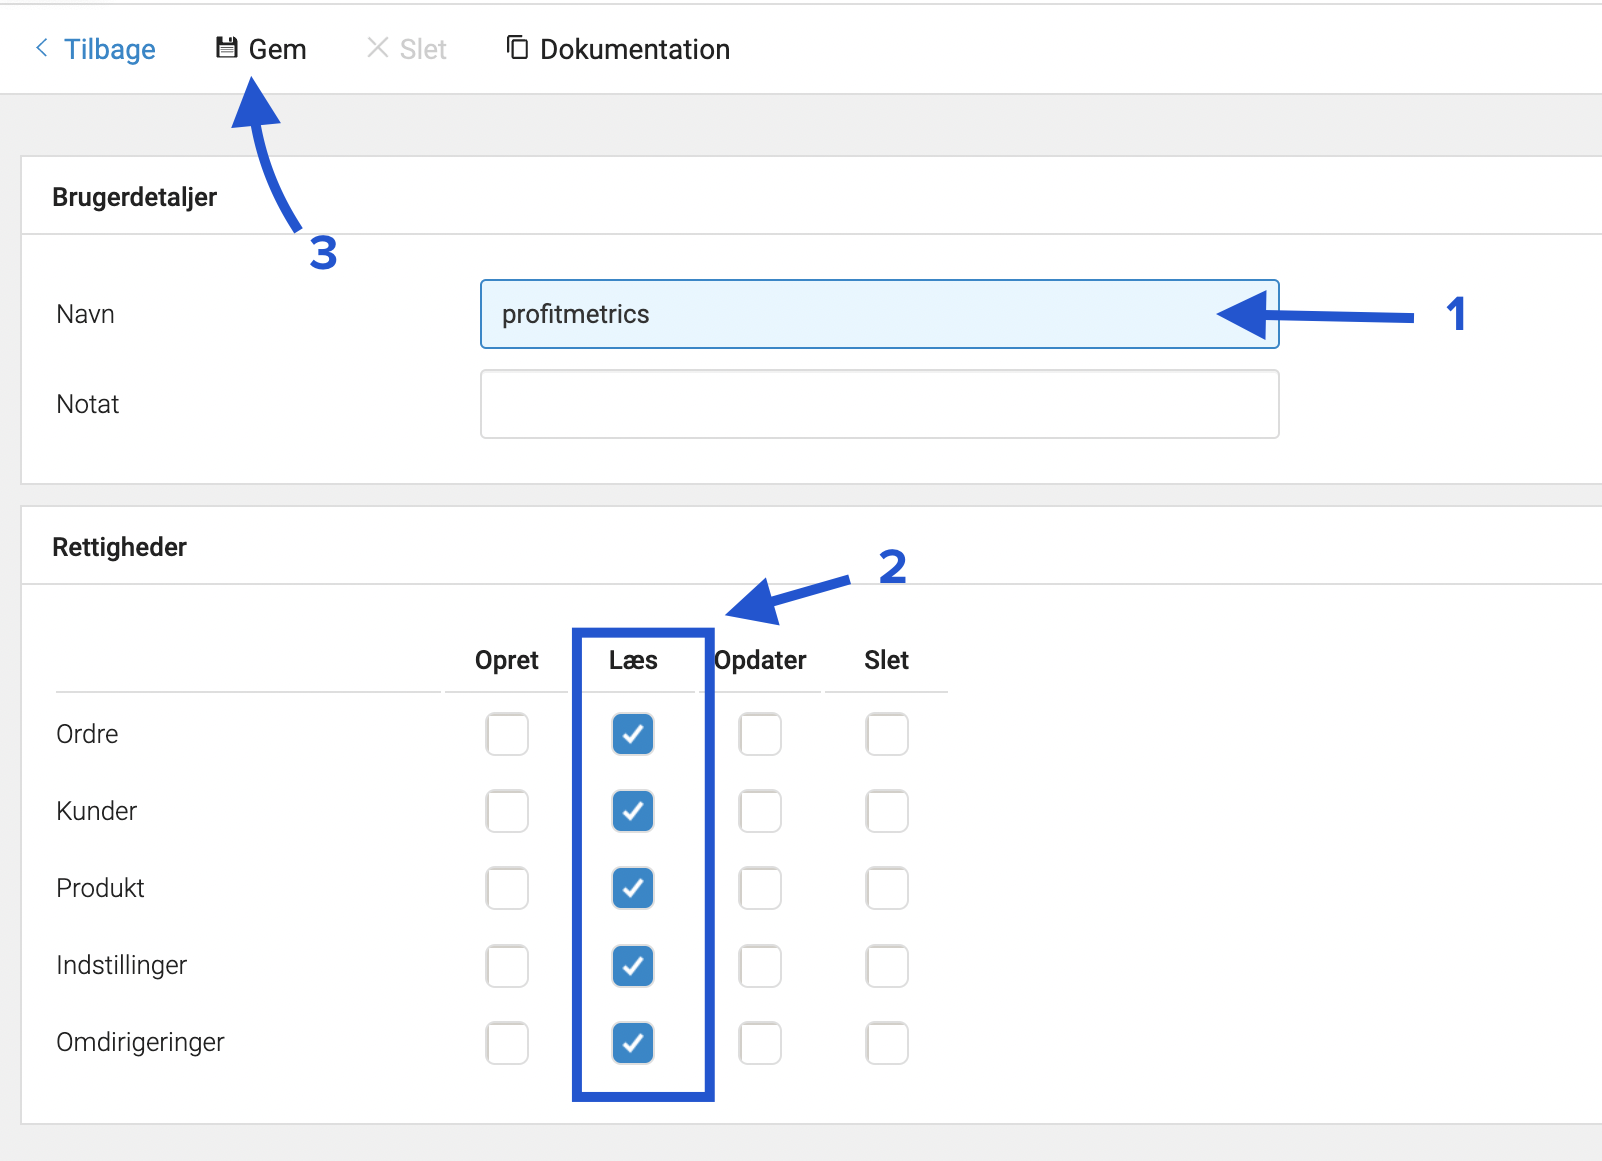Viewport: 1602px width, 1161px height.
Task: Click the Dokumentation copy icon
Action: point(517,47)
